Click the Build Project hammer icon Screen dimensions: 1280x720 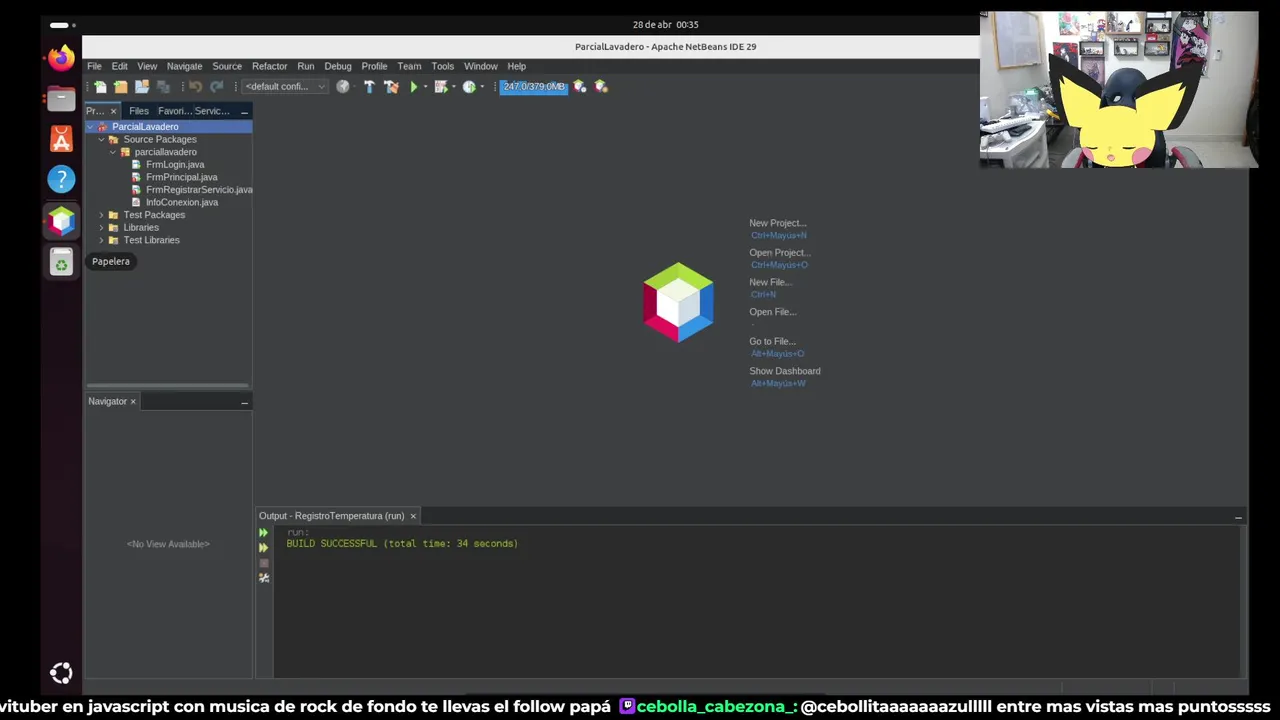coord(369,87)
